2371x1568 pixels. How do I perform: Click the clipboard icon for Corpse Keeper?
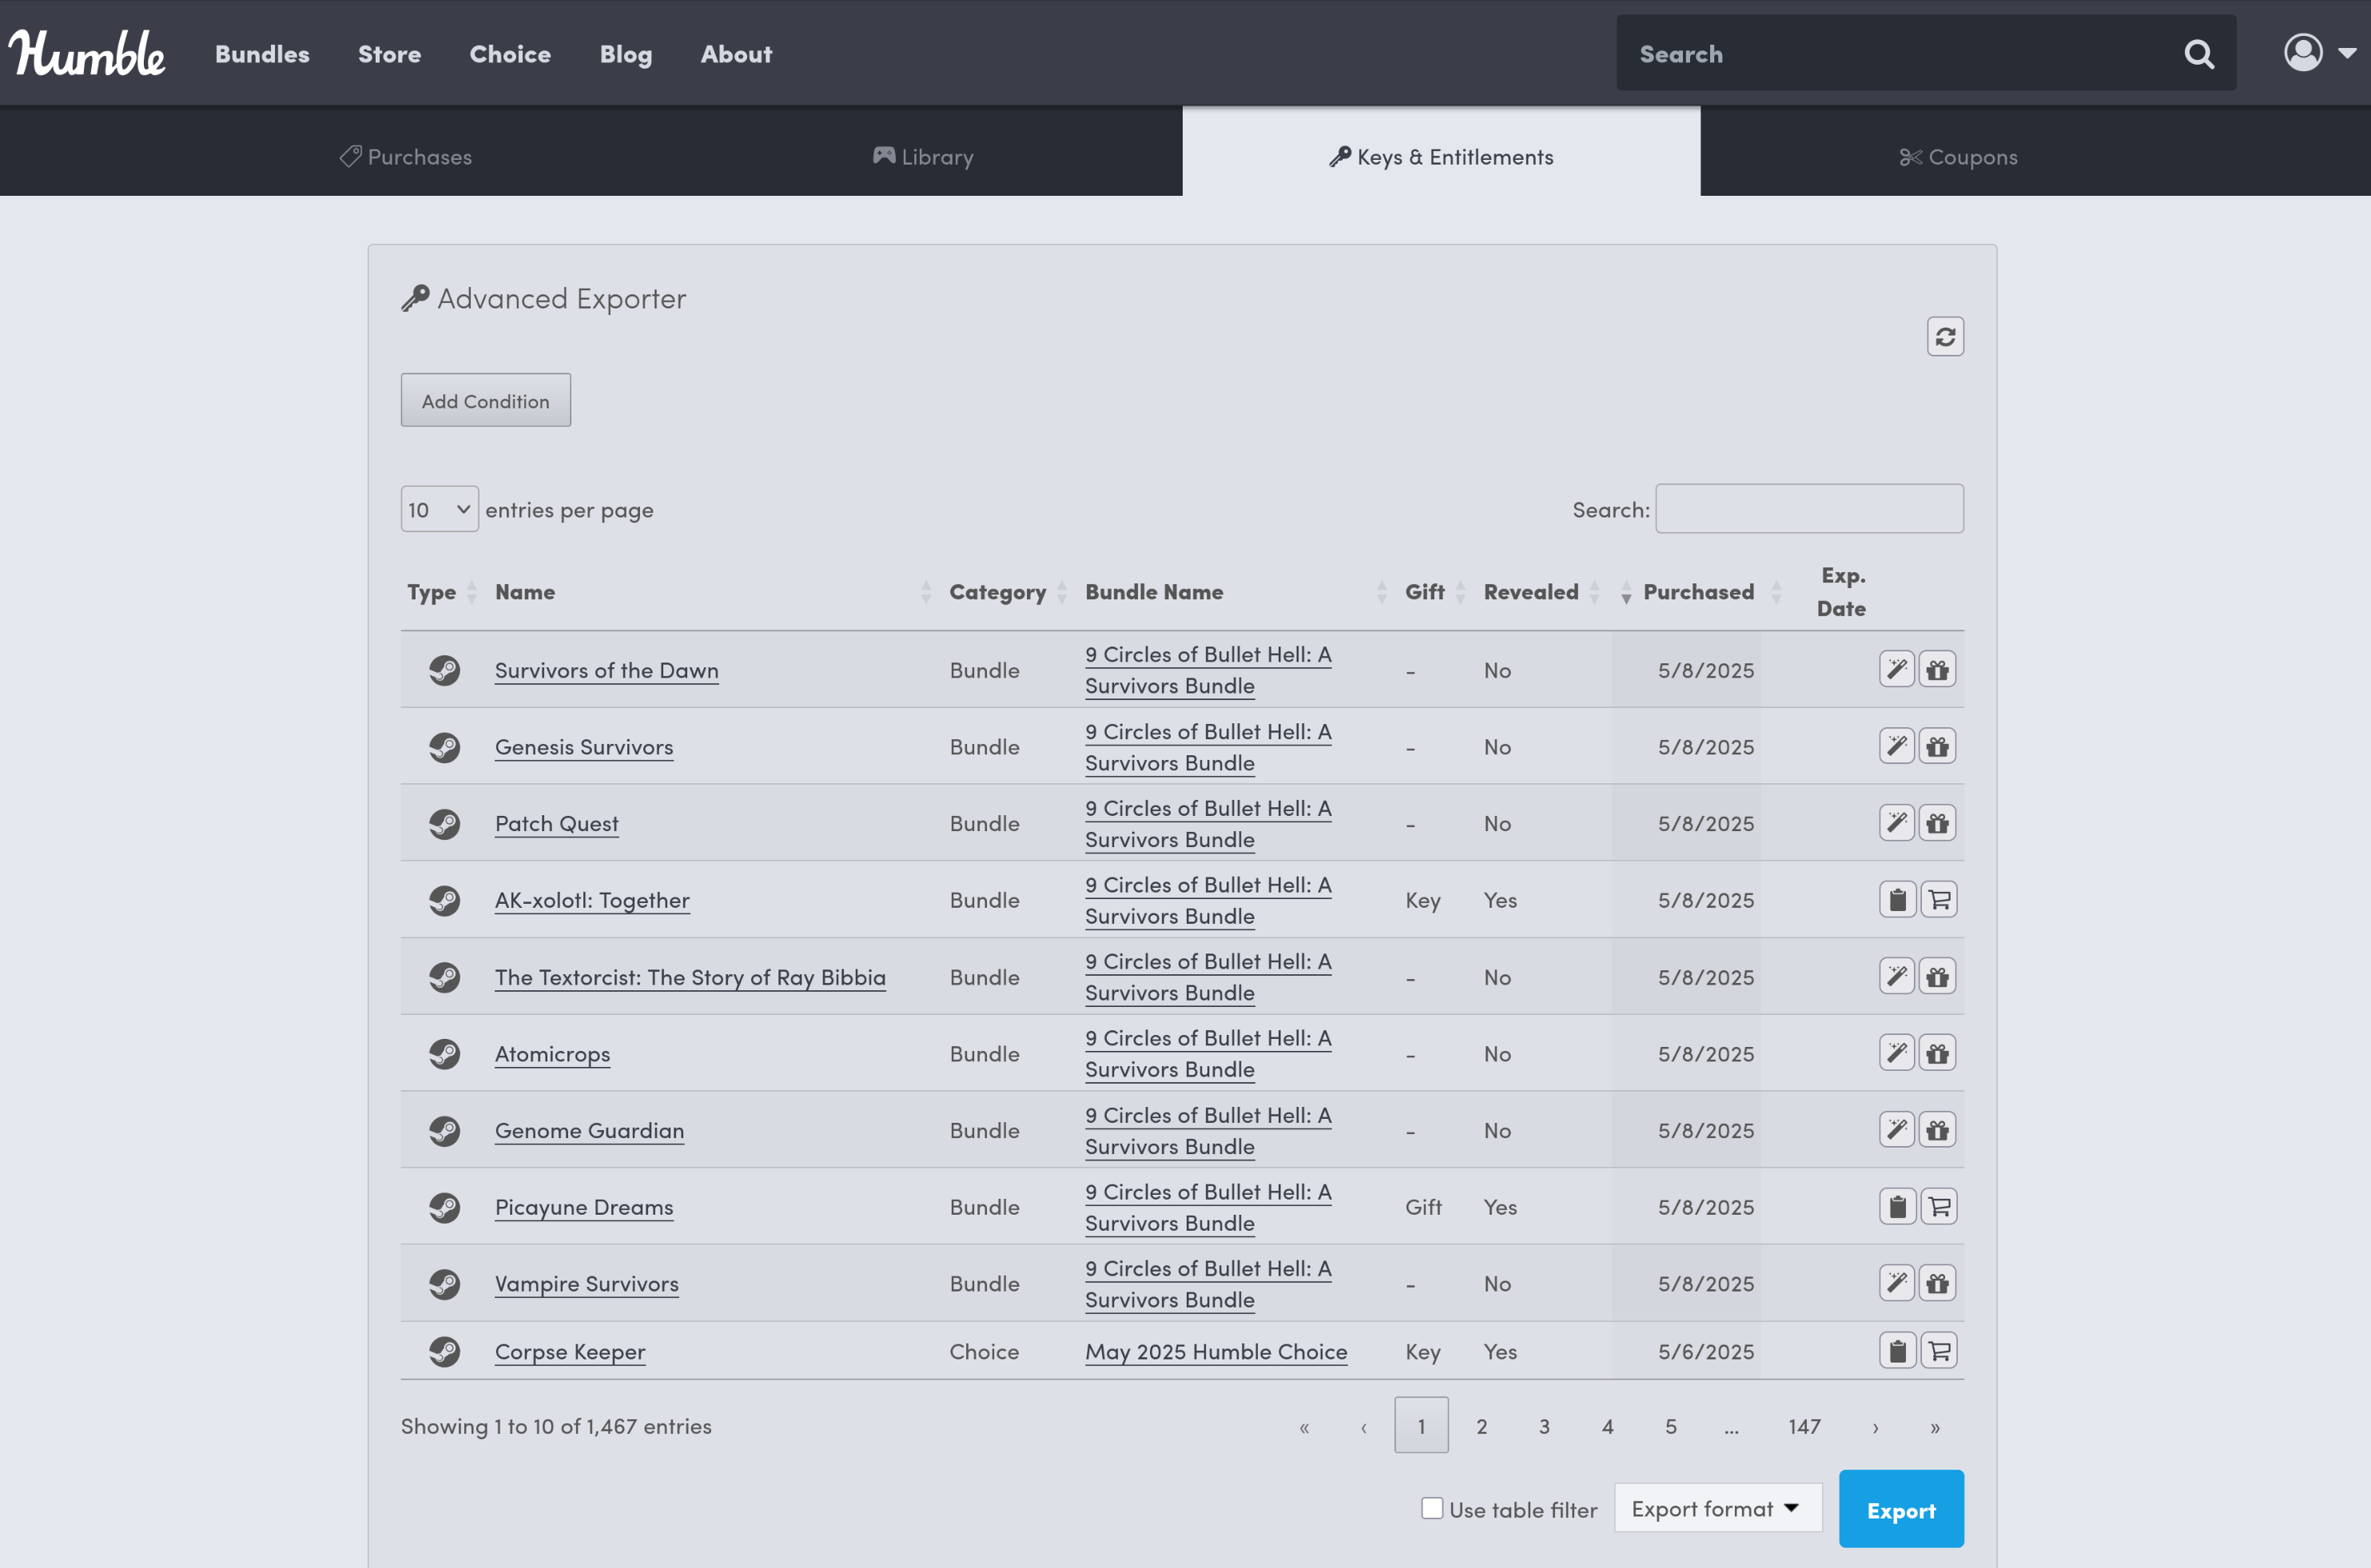(x=1896, y=1351)
